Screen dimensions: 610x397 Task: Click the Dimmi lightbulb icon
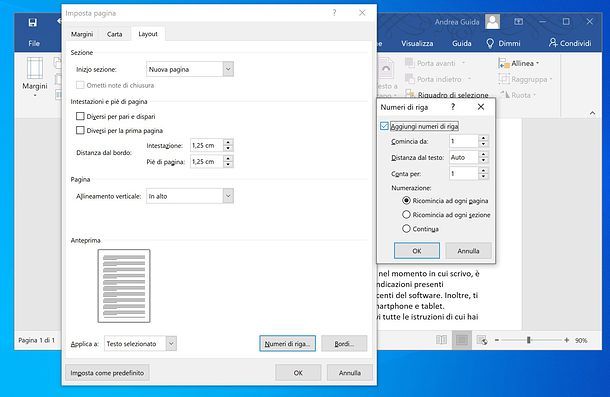[490, 43]
